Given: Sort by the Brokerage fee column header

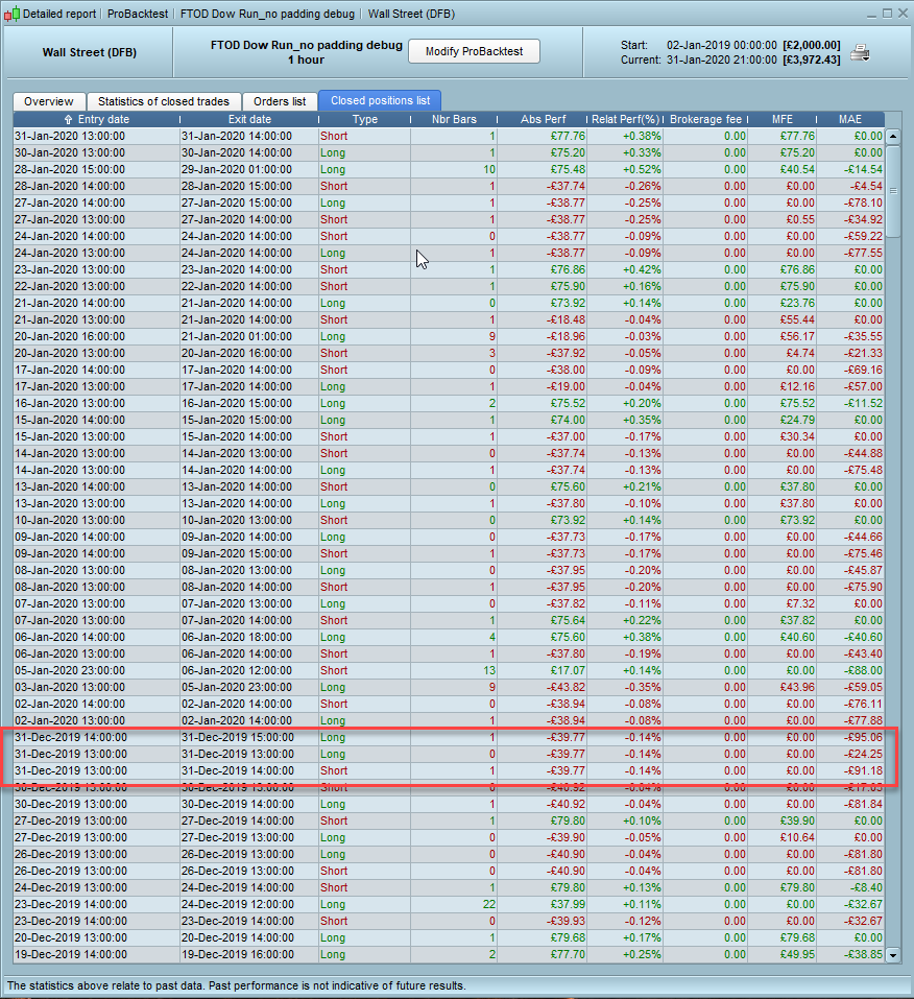Looking at the screenshot, I should pos(706,119).
